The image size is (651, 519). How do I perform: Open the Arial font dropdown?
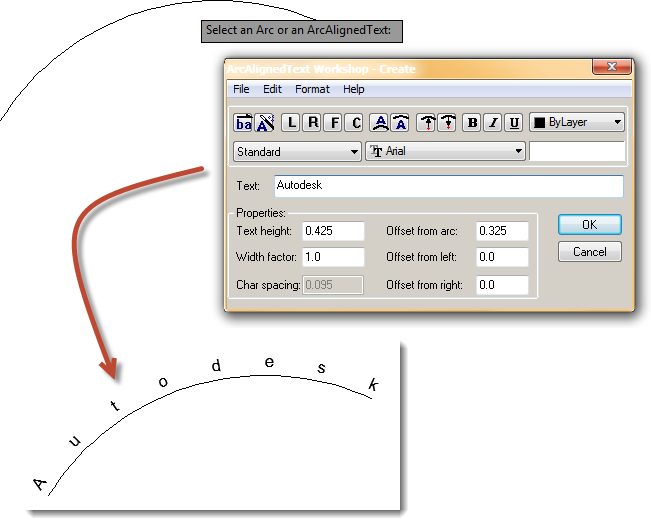(445, 151)
